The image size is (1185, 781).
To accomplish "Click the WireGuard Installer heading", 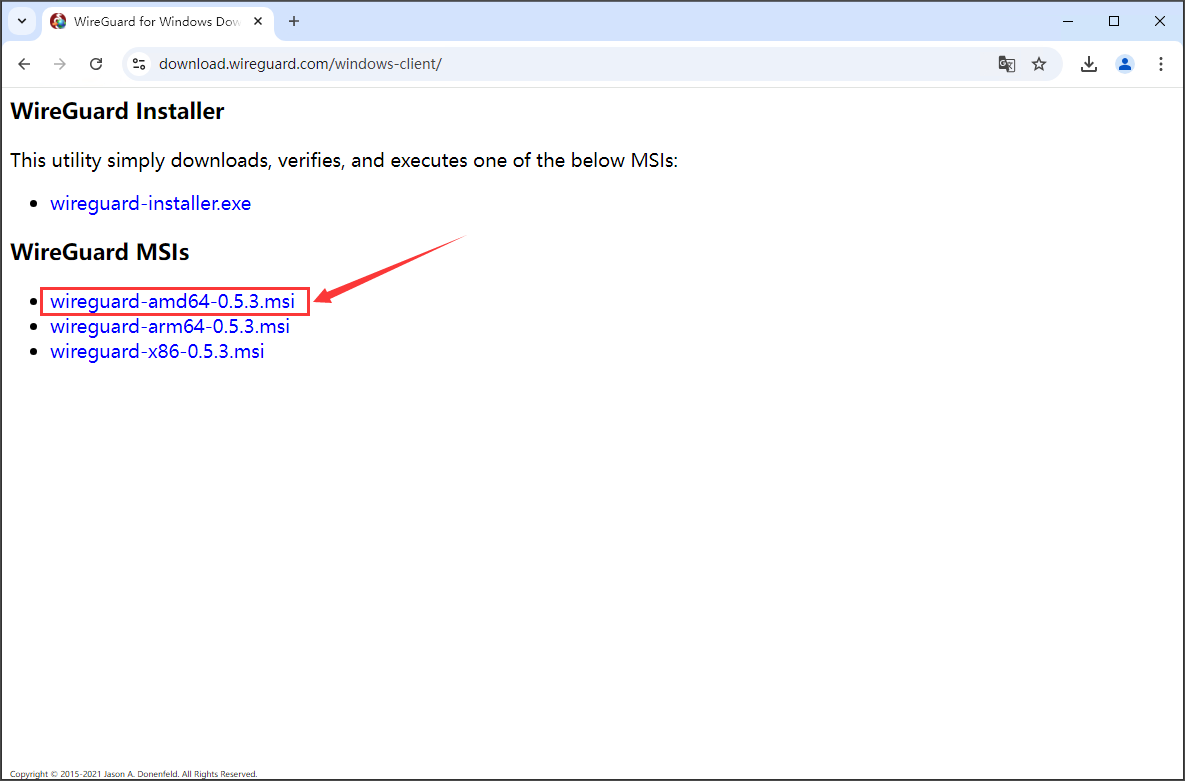I will [117, 111].
